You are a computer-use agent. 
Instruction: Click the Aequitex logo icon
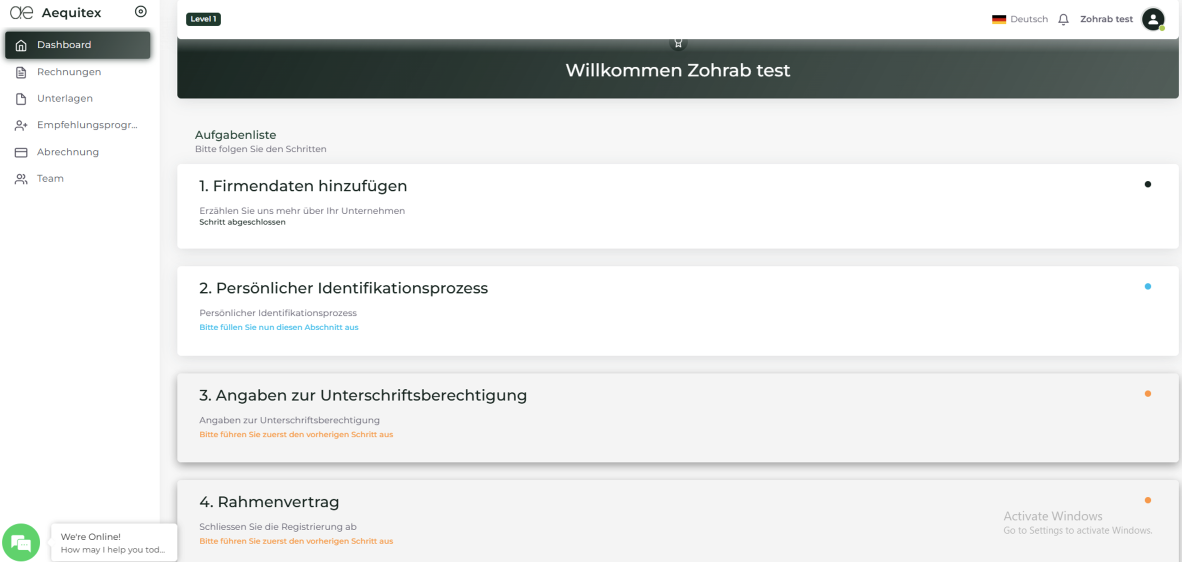click(21, 13)
